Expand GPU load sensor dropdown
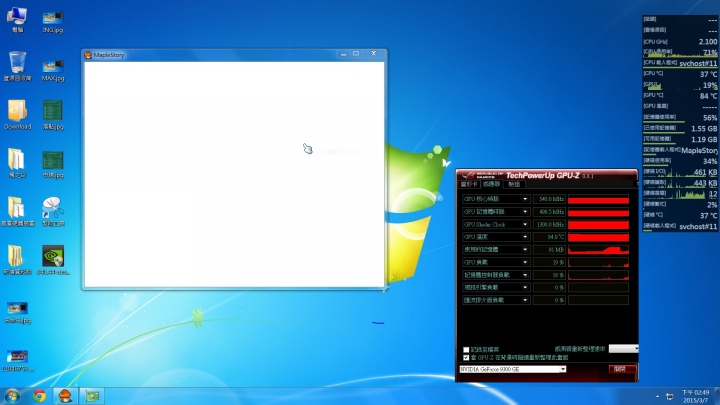The height and width of the screenshot is (405, 720). point(525,262)
